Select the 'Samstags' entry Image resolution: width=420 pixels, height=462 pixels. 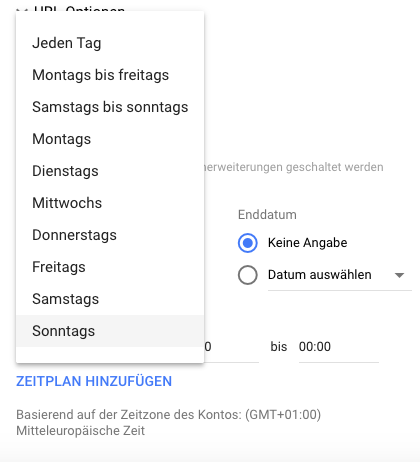click(x=110, y=299)
